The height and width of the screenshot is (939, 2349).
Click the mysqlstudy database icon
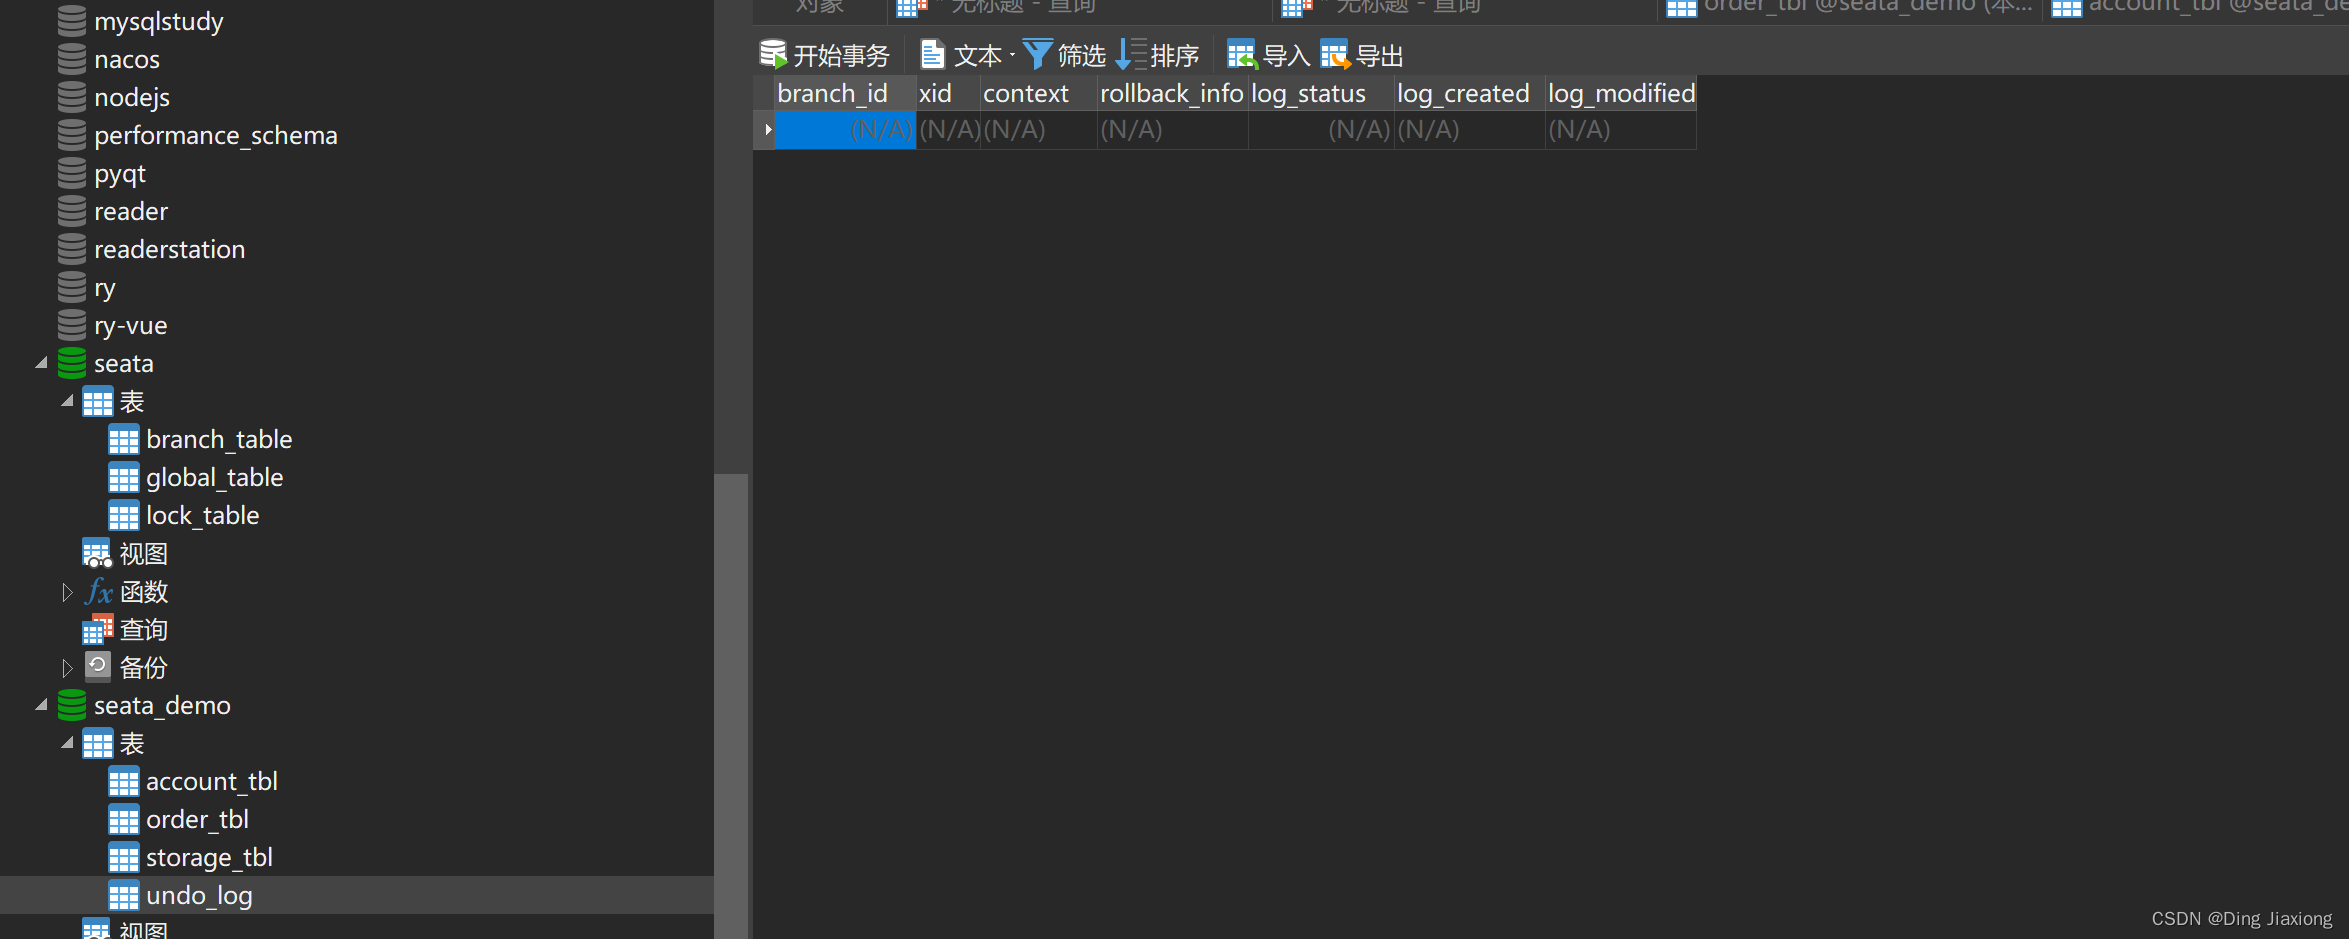click(x=72, y=21)
